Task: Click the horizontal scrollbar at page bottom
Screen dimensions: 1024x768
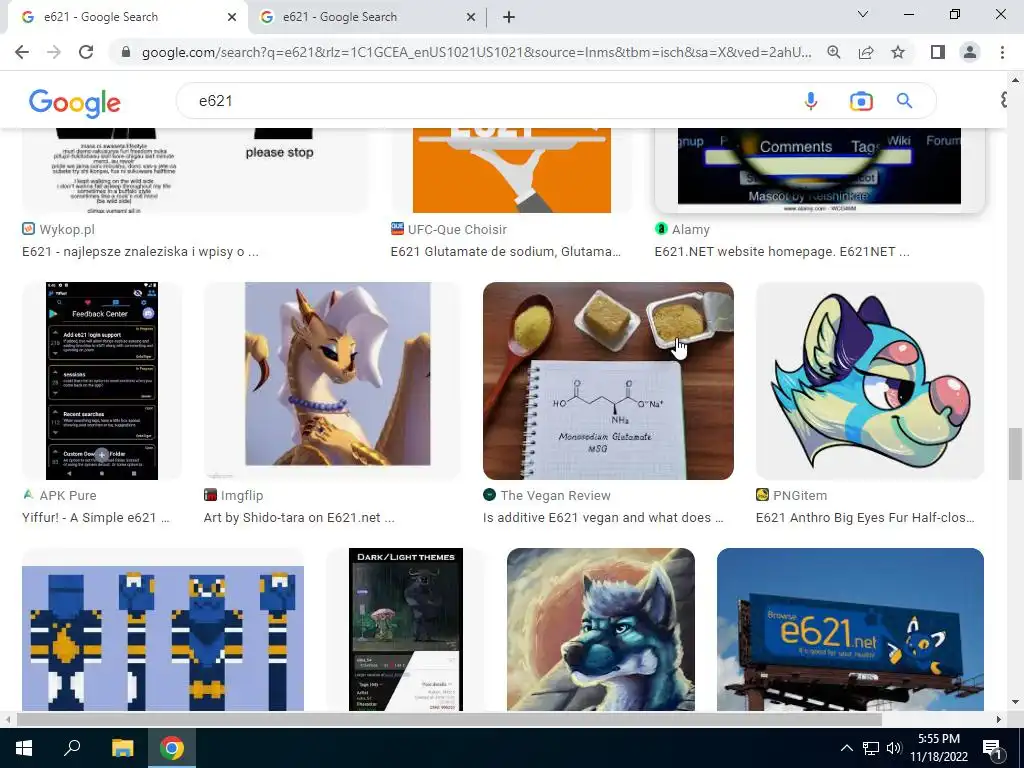Action: (449, 719)
